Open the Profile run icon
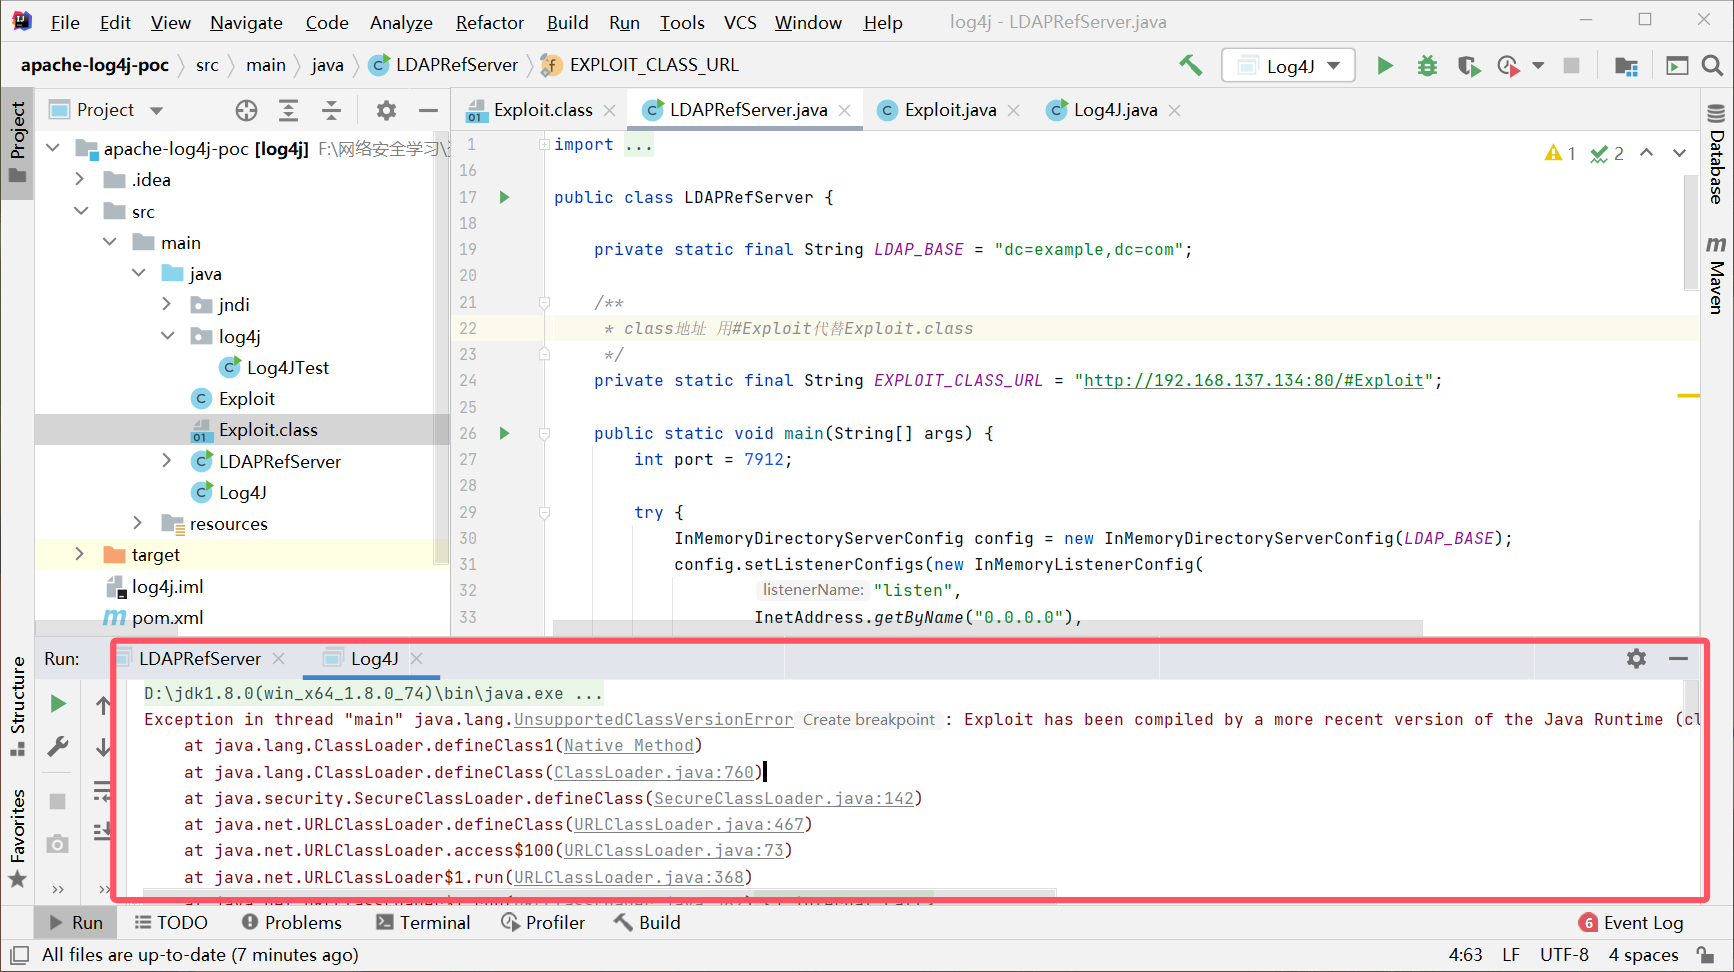This screenshot has height=972, width=1734. point(1508,66)
